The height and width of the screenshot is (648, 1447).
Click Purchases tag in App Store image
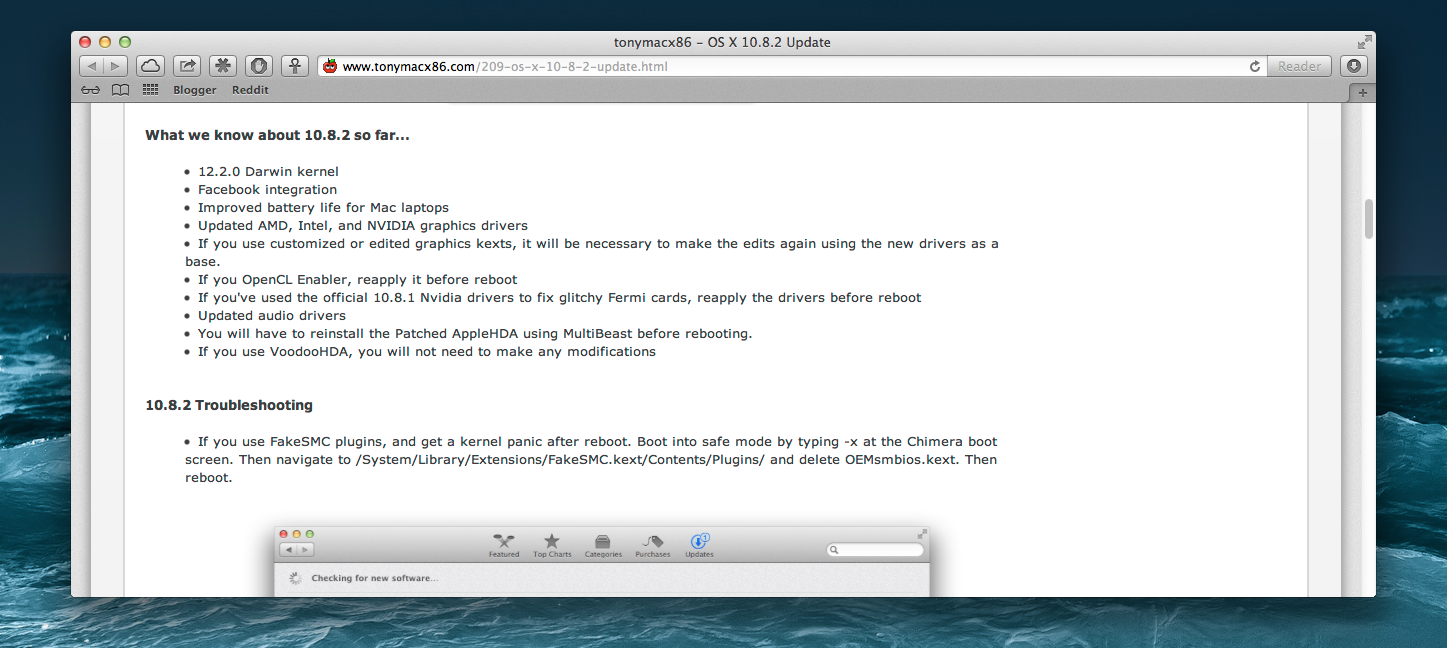pos(653,545)
